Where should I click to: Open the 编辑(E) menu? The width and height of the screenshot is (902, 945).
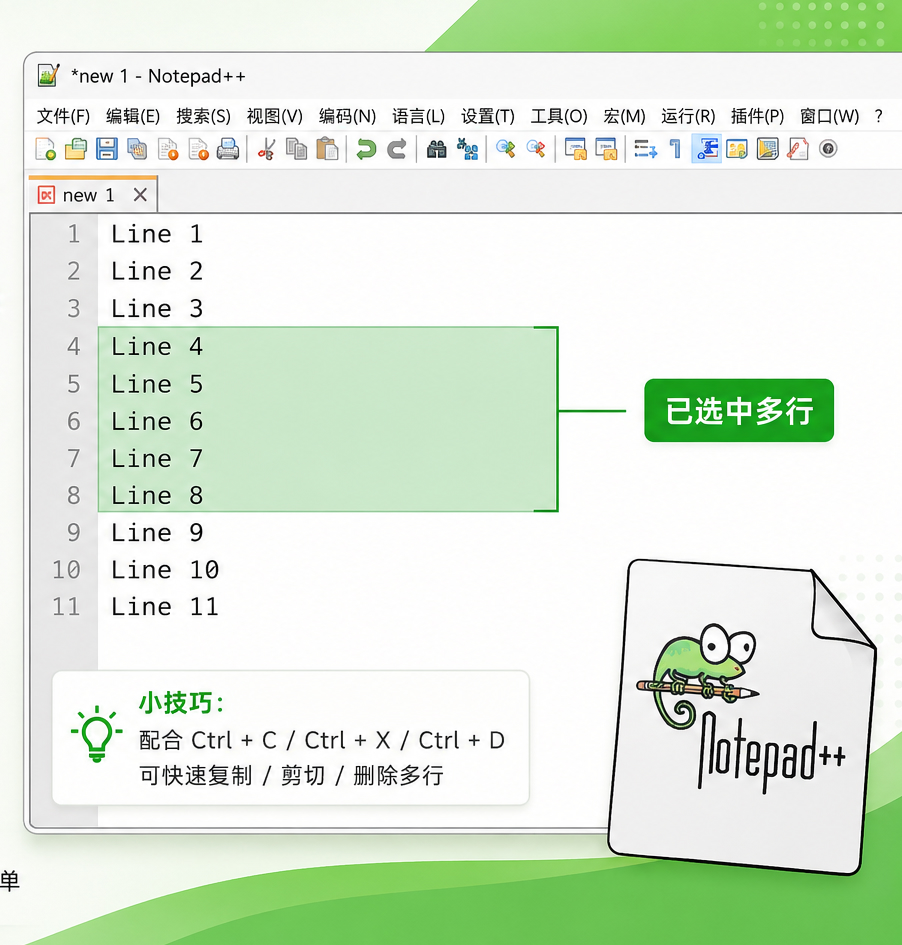pyautogui.click(x=133, y=116)
